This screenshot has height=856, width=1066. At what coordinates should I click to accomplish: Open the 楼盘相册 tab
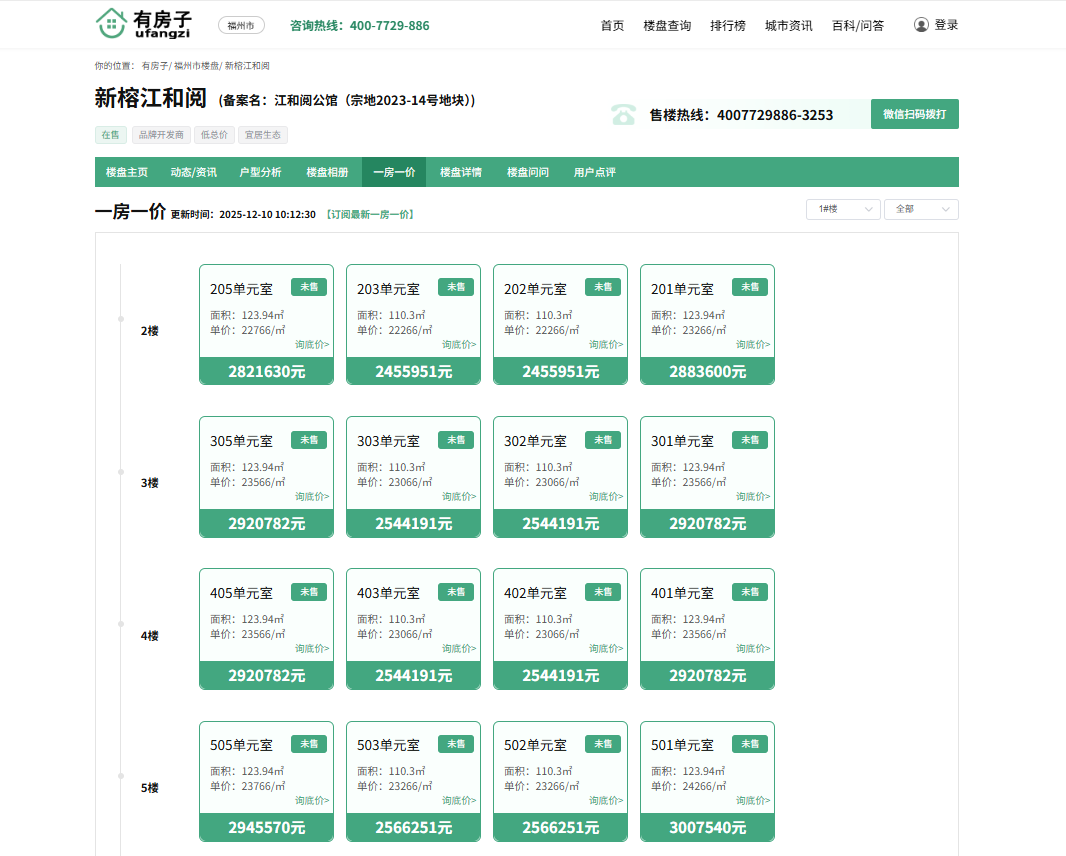click(x=327, y=172)
